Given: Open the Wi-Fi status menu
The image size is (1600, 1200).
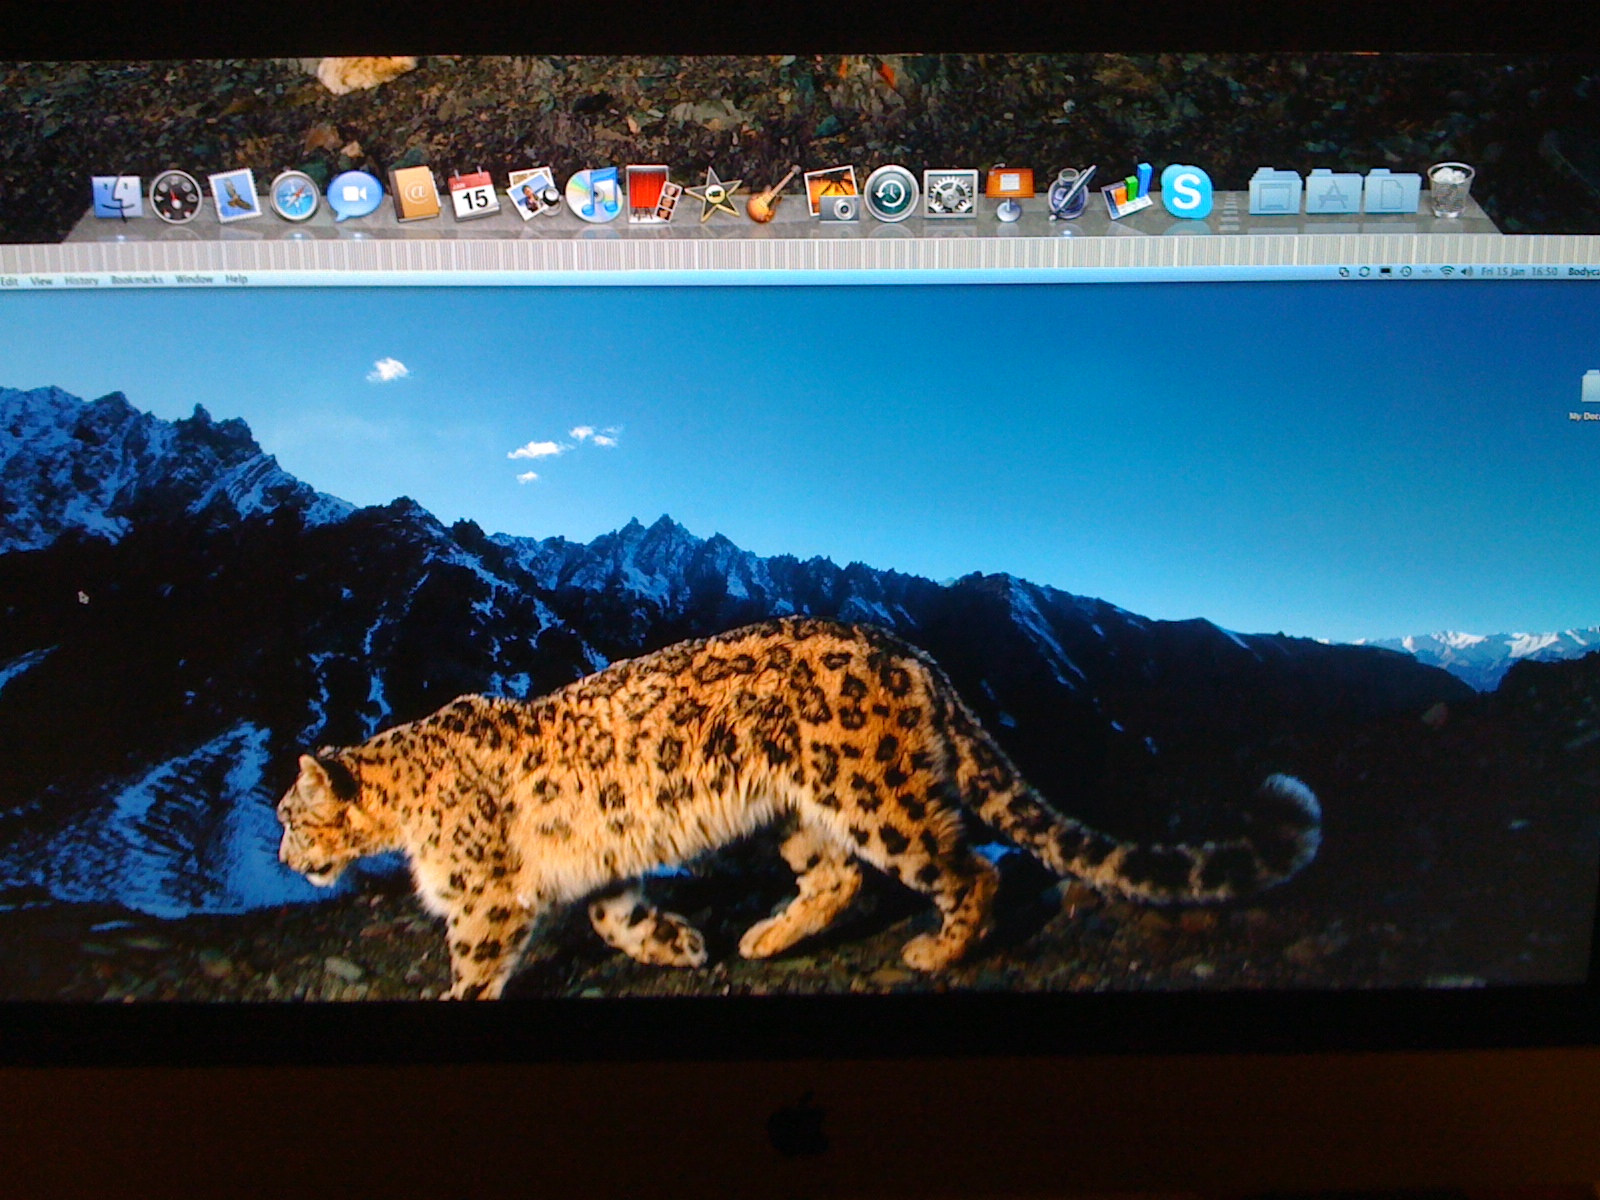Looking at the screenshot, I should point(1446,272).
